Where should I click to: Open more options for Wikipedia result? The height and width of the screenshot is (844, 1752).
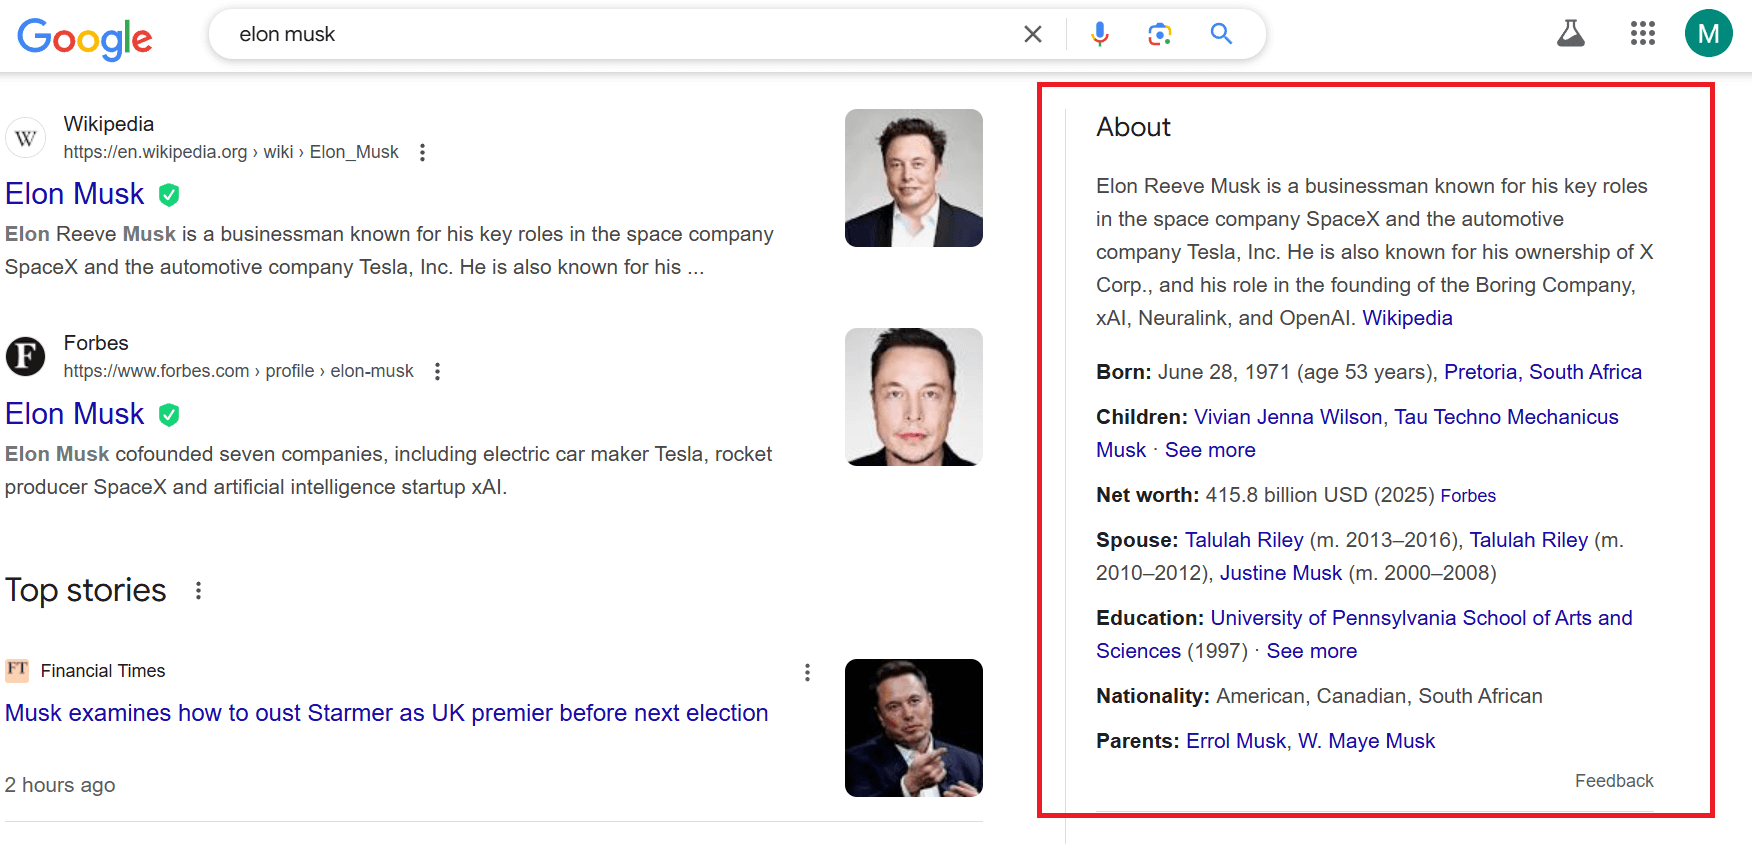[x=423, y=152]
